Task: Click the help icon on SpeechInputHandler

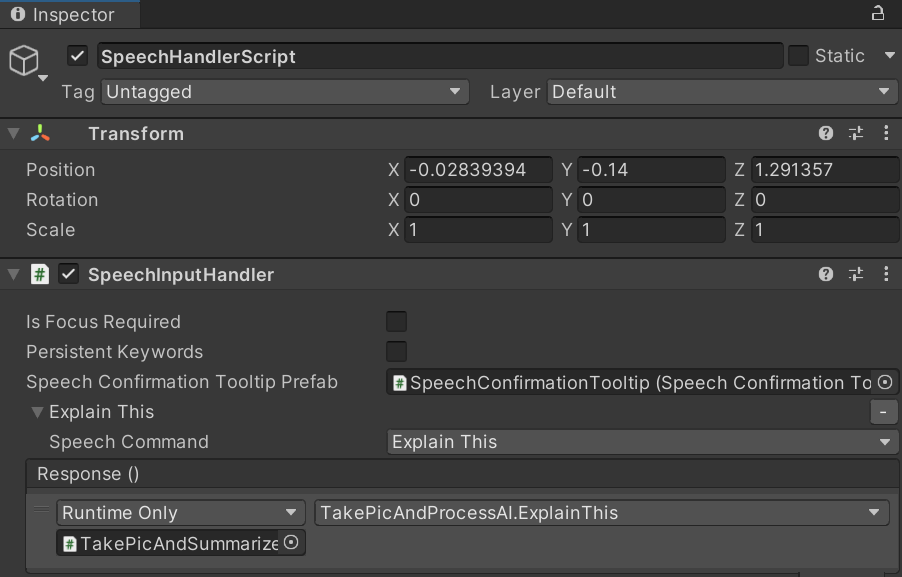Action: pos(824,274)
